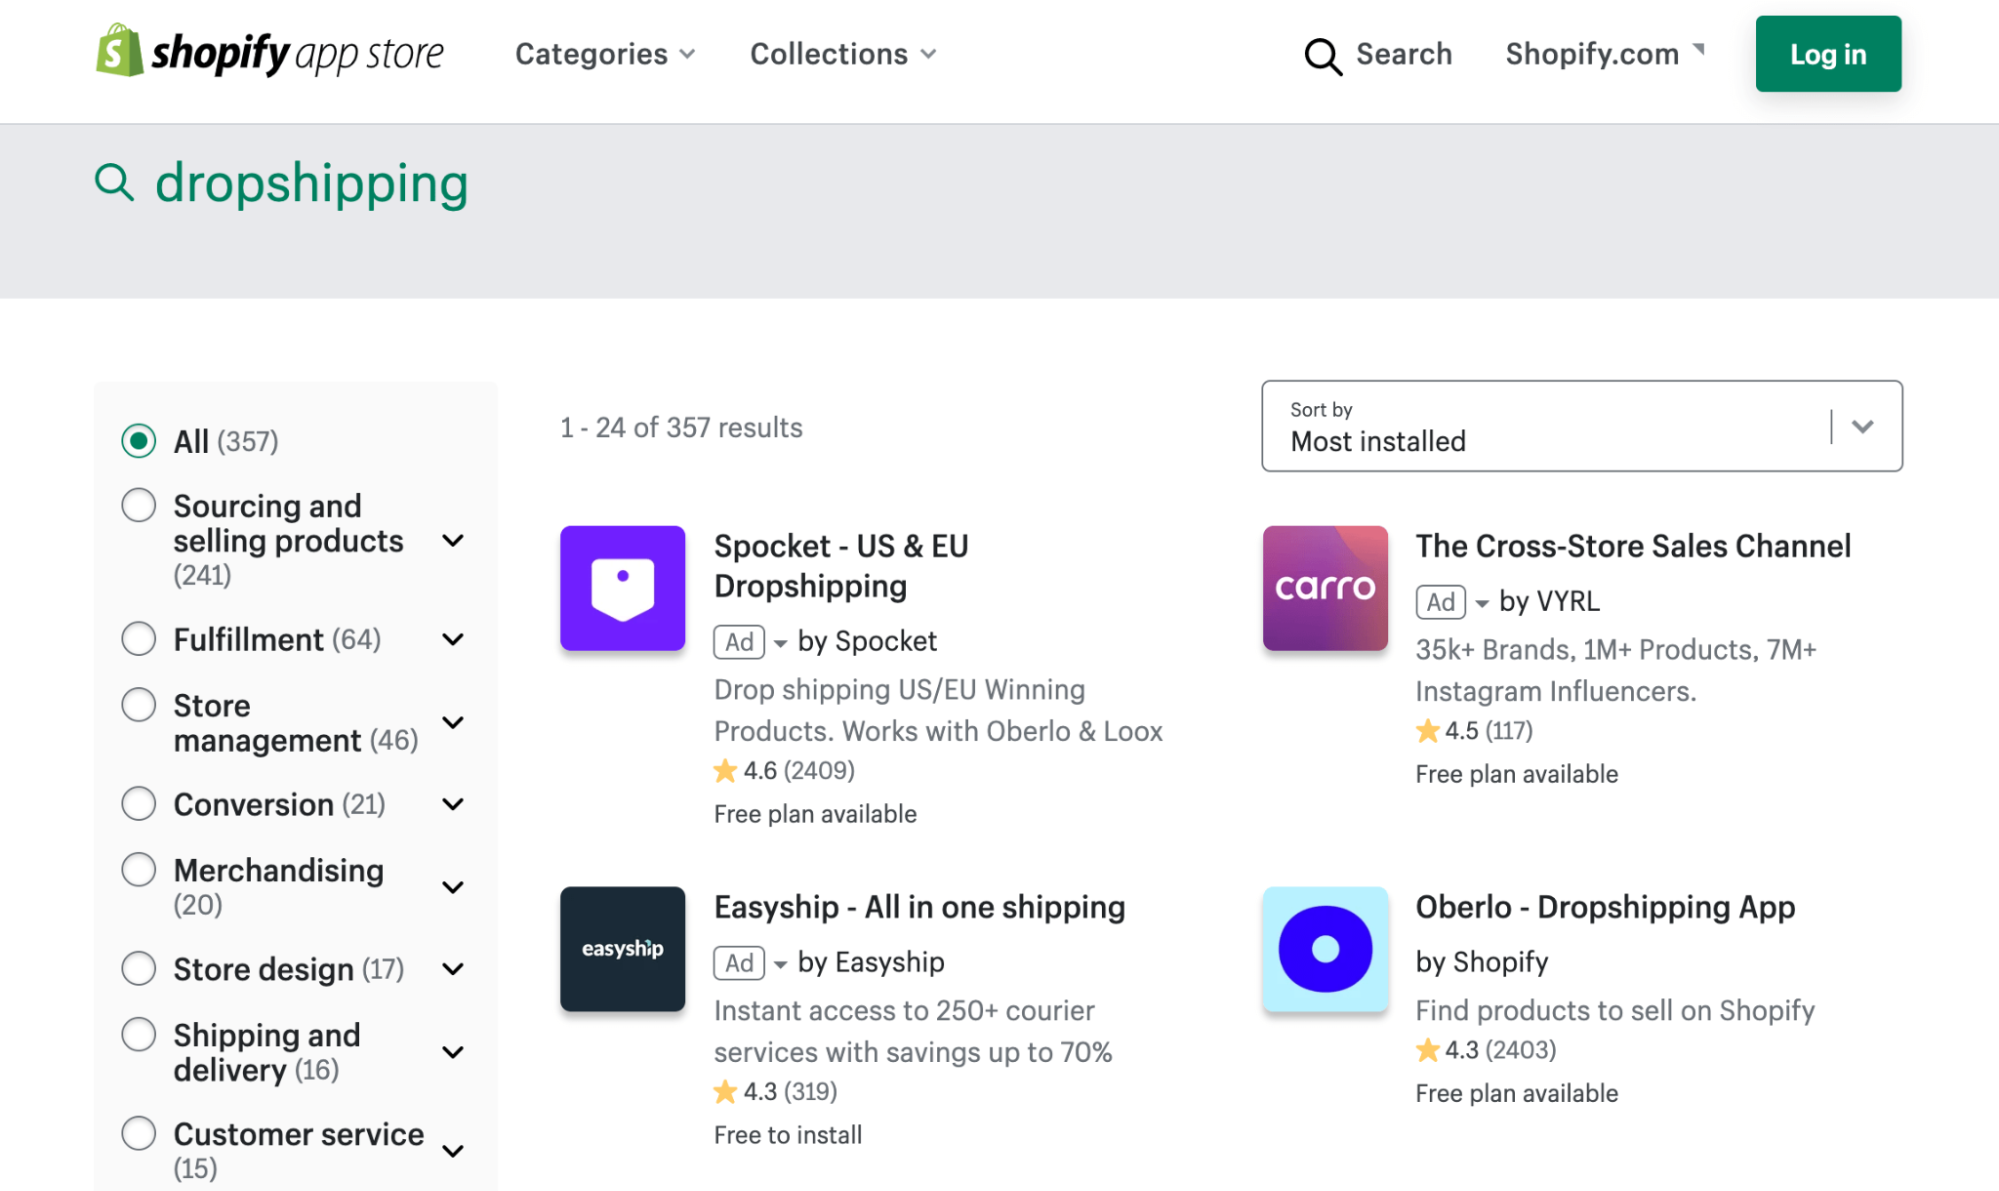The height and width of the screenshot is (1191, 1999).
Task: Open the easyship app icon
Action: pyautogui.click(x=622, y=949)
